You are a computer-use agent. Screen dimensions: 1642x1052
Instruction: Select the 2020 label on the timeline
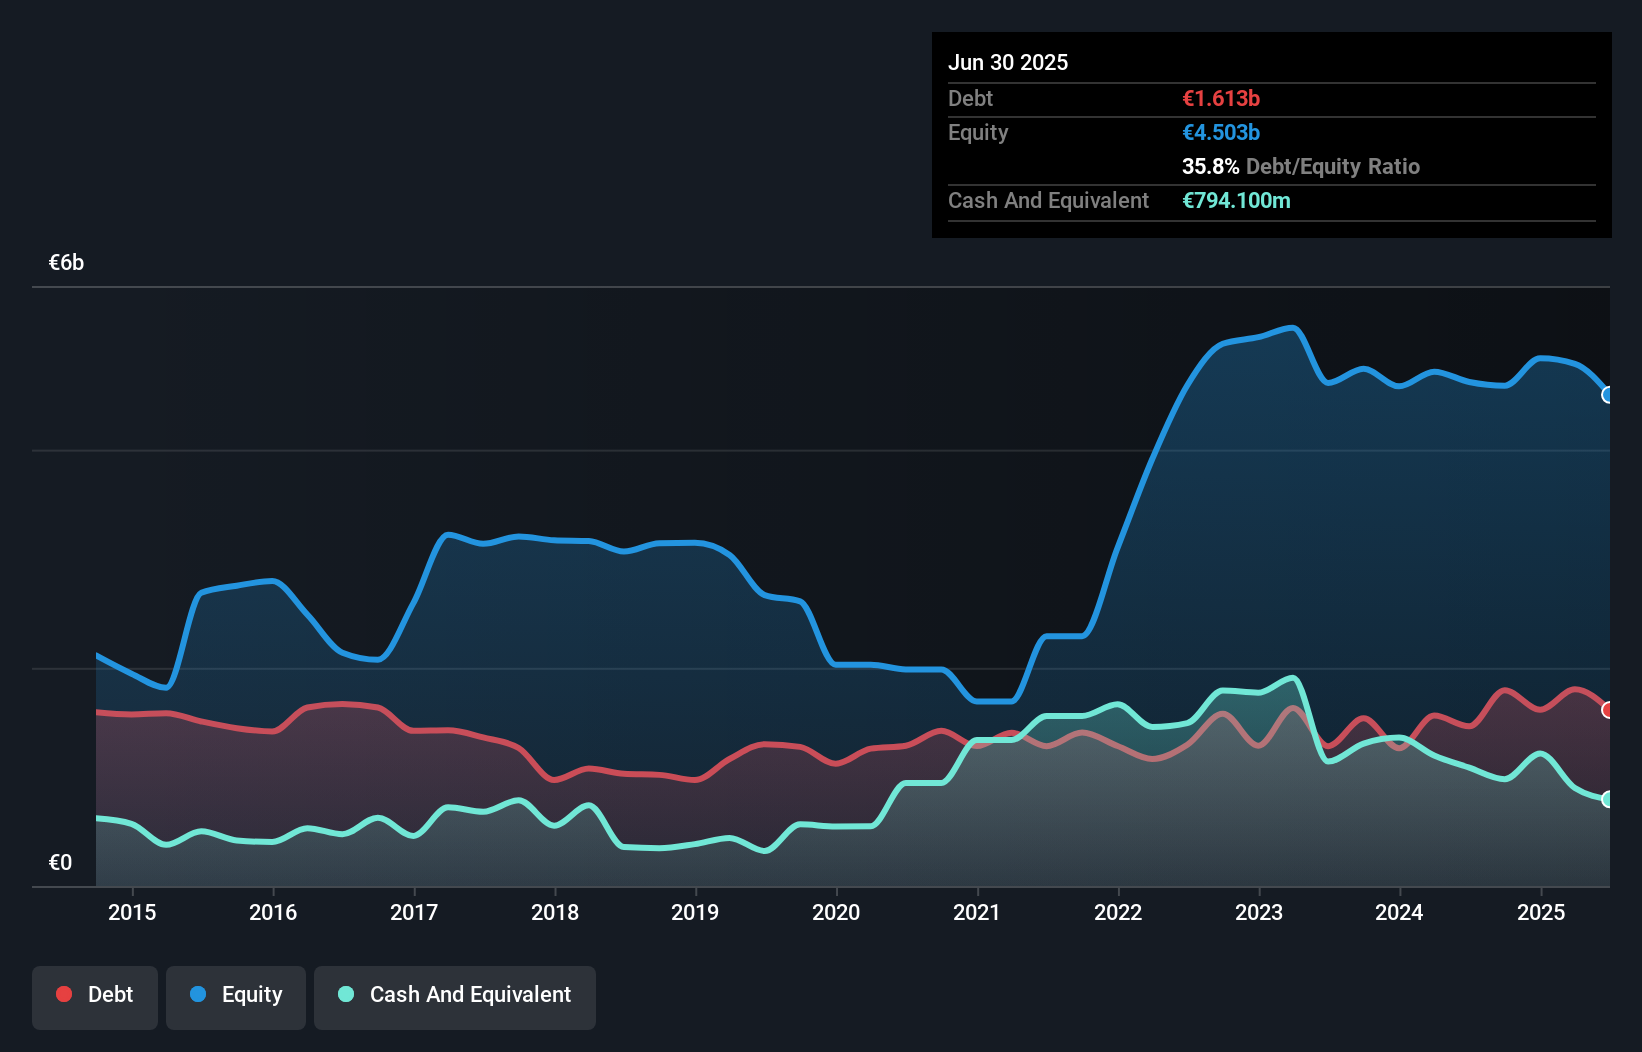click(837, 912)
